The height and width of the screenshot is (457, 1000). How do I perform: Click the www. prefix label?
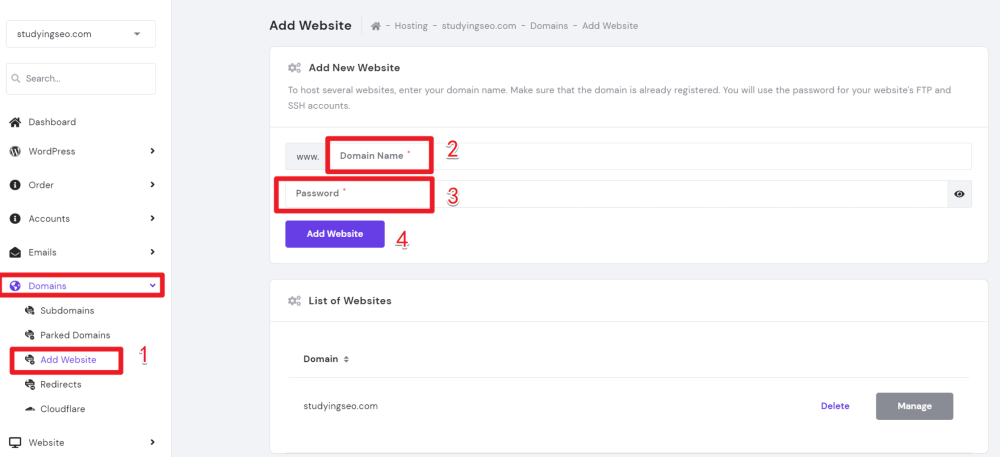[308, 156]
